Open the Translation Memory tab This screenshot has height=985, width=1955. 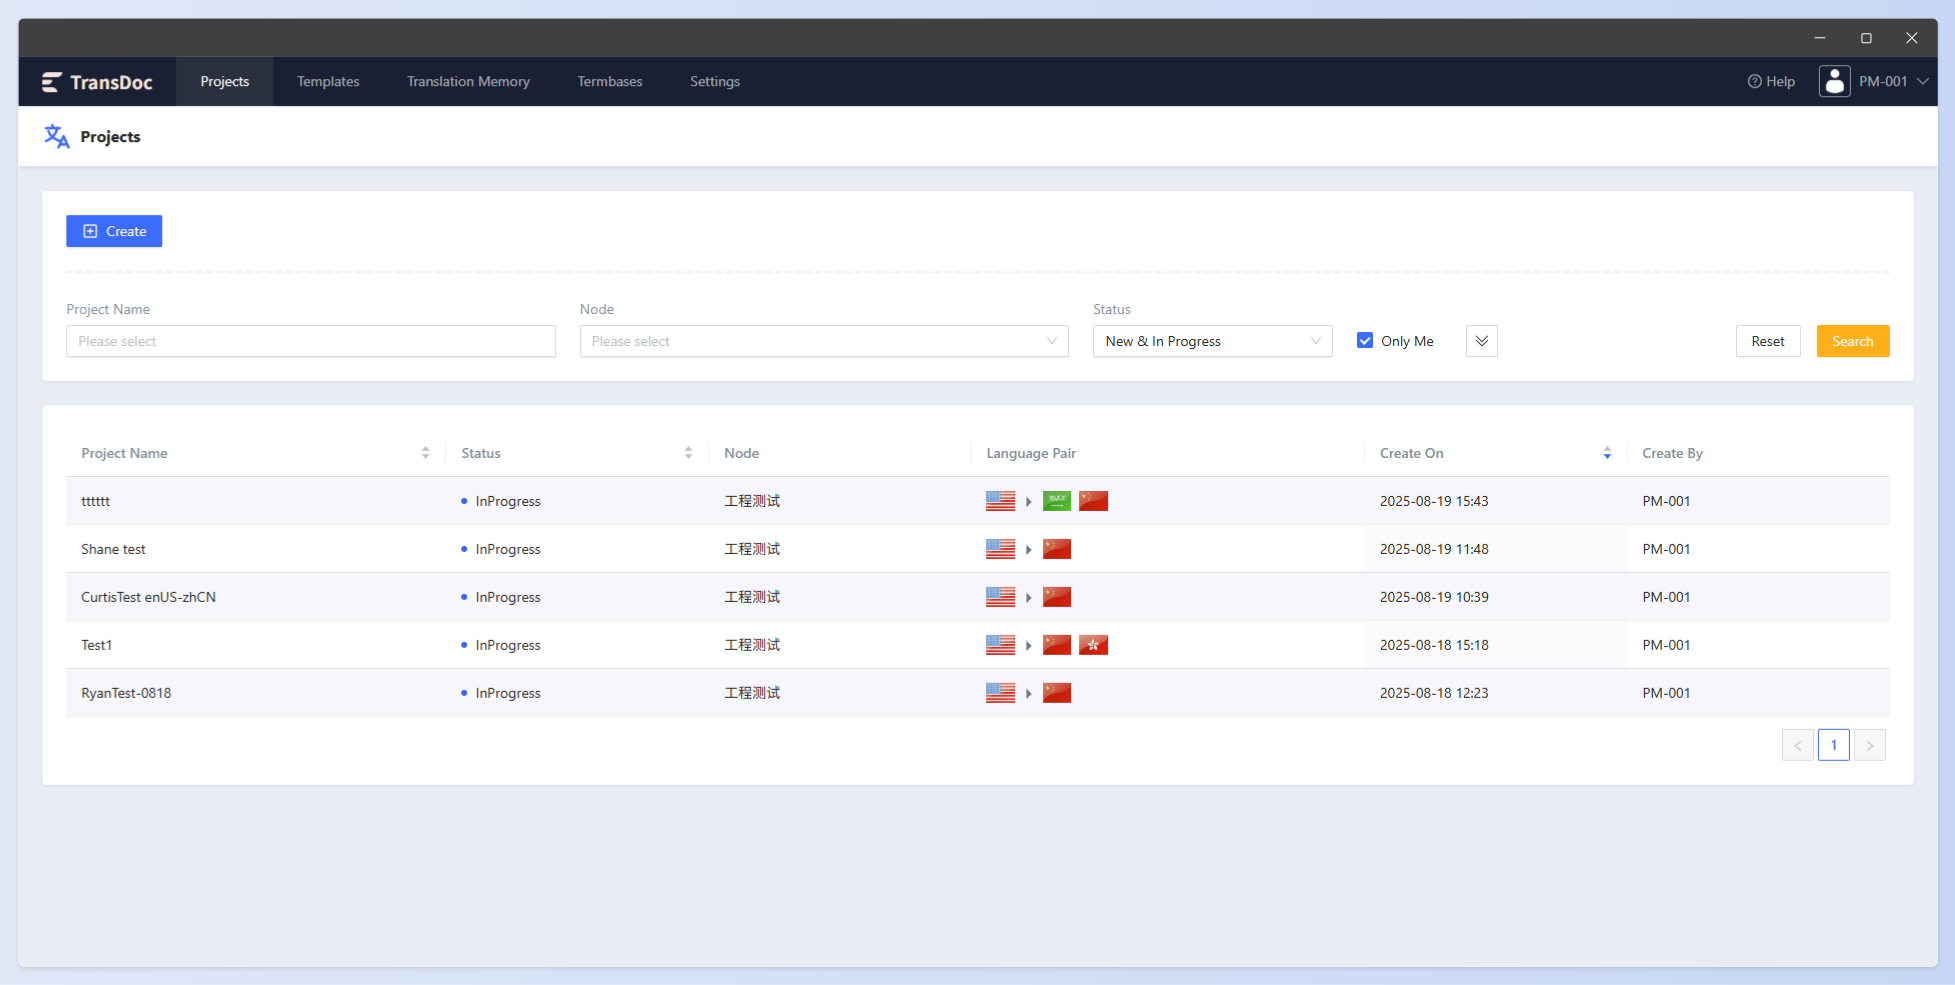[x=468, y=82]
